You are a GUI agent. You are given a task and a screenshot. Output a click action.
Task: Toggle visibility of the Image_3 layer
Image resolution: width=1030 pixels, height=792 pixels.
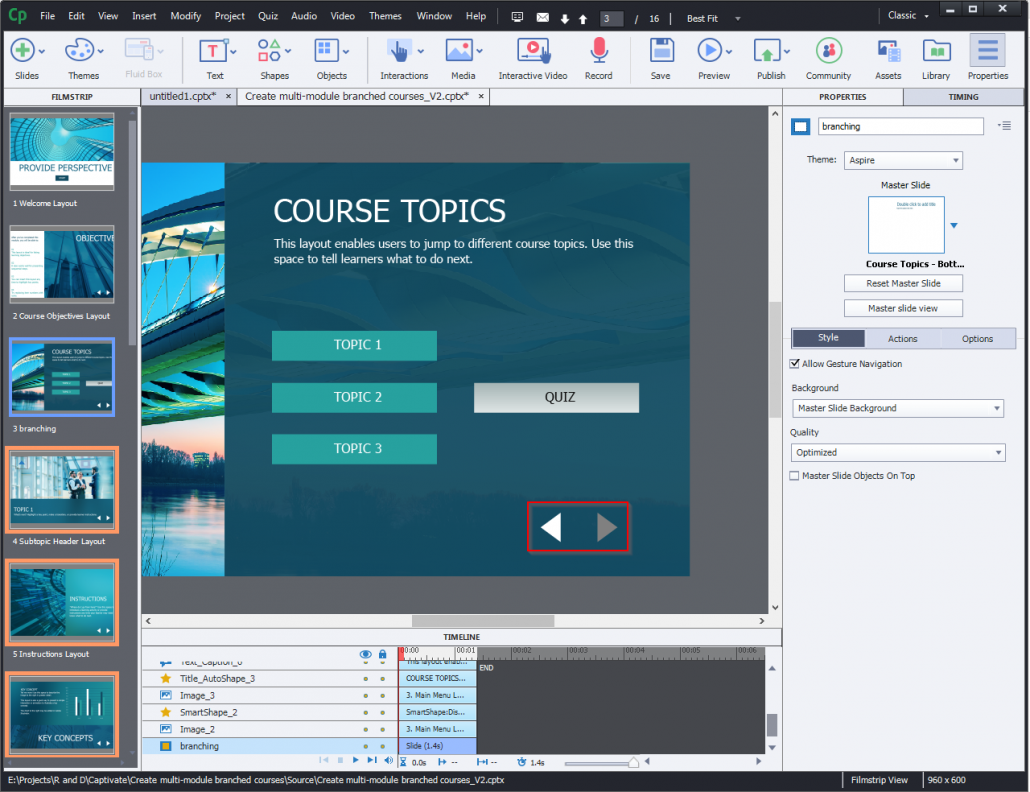pos(366,695)
